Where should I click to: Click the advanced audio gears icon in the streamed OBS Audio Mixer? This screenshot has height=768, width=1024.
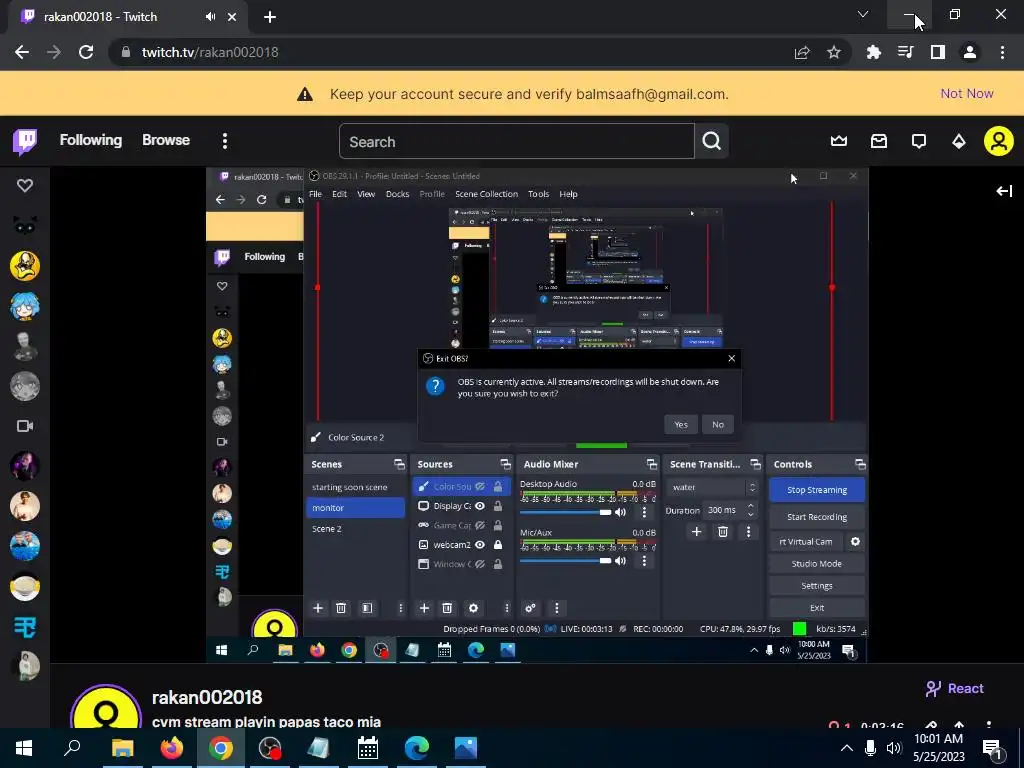[530, 608]
